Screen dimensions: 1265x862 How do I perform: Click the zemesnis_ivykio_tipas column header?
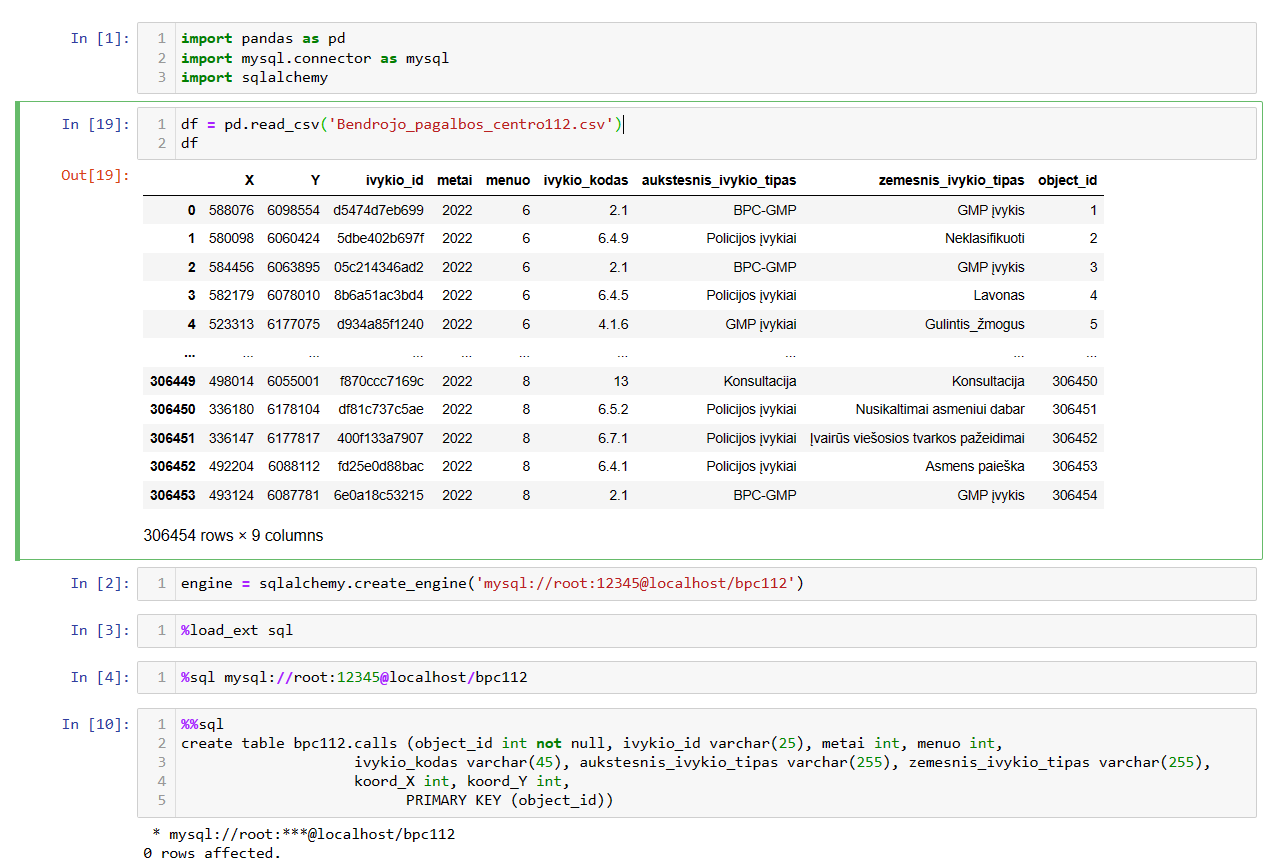[x=952, y=181]
